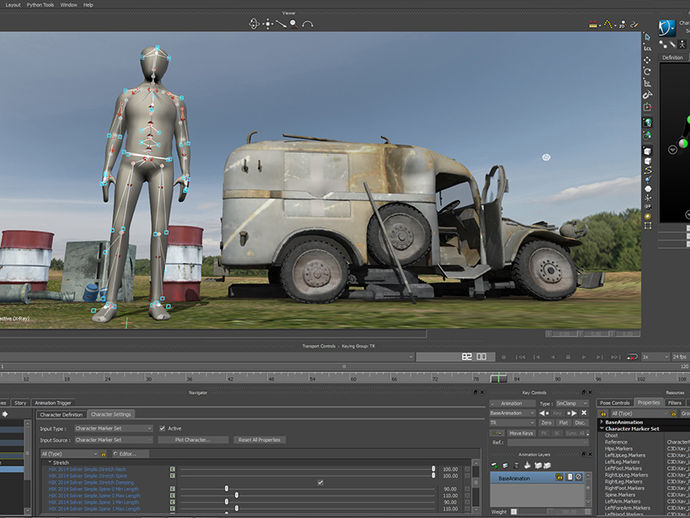Switch to the Pose Controls tab

tap(615, 403)
